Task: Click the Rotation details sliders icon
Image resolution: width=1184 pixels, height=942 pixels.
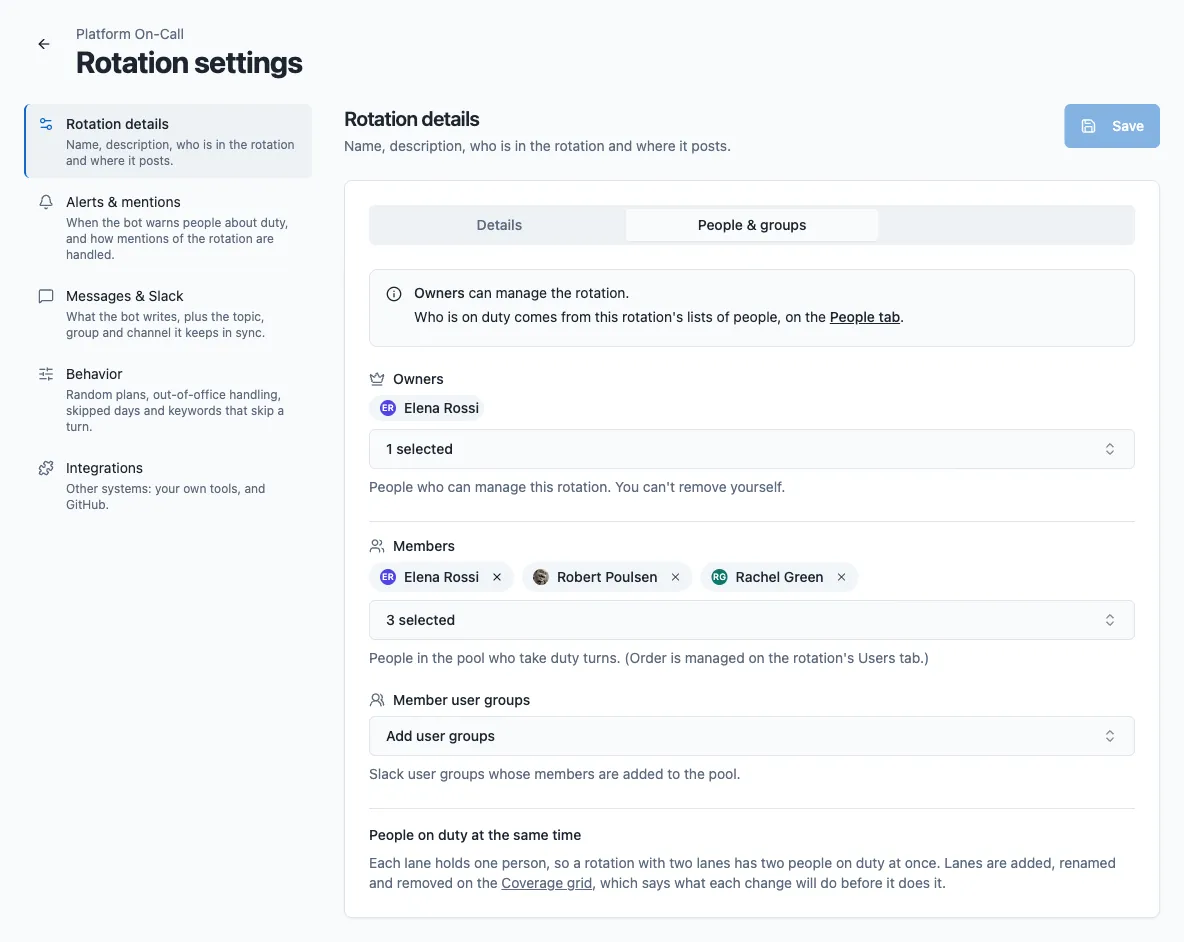Action: point(46,124)
